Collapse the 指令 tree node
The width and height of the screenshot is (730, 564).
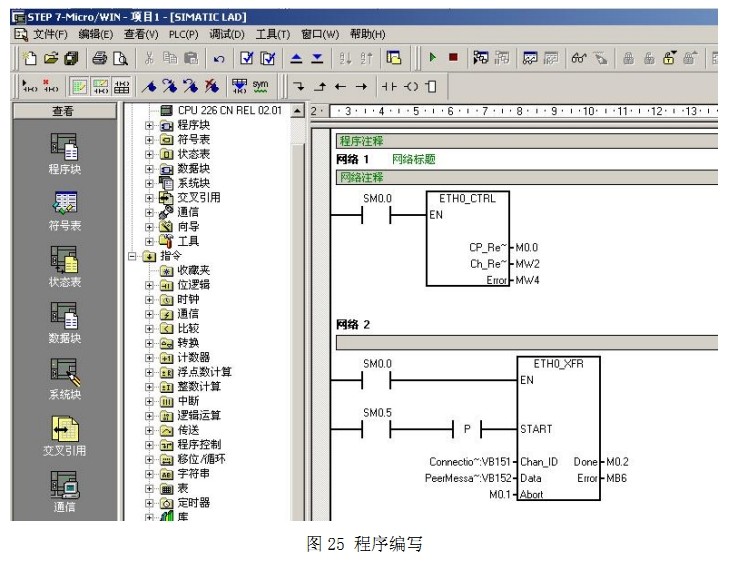(x=132, y=256)
